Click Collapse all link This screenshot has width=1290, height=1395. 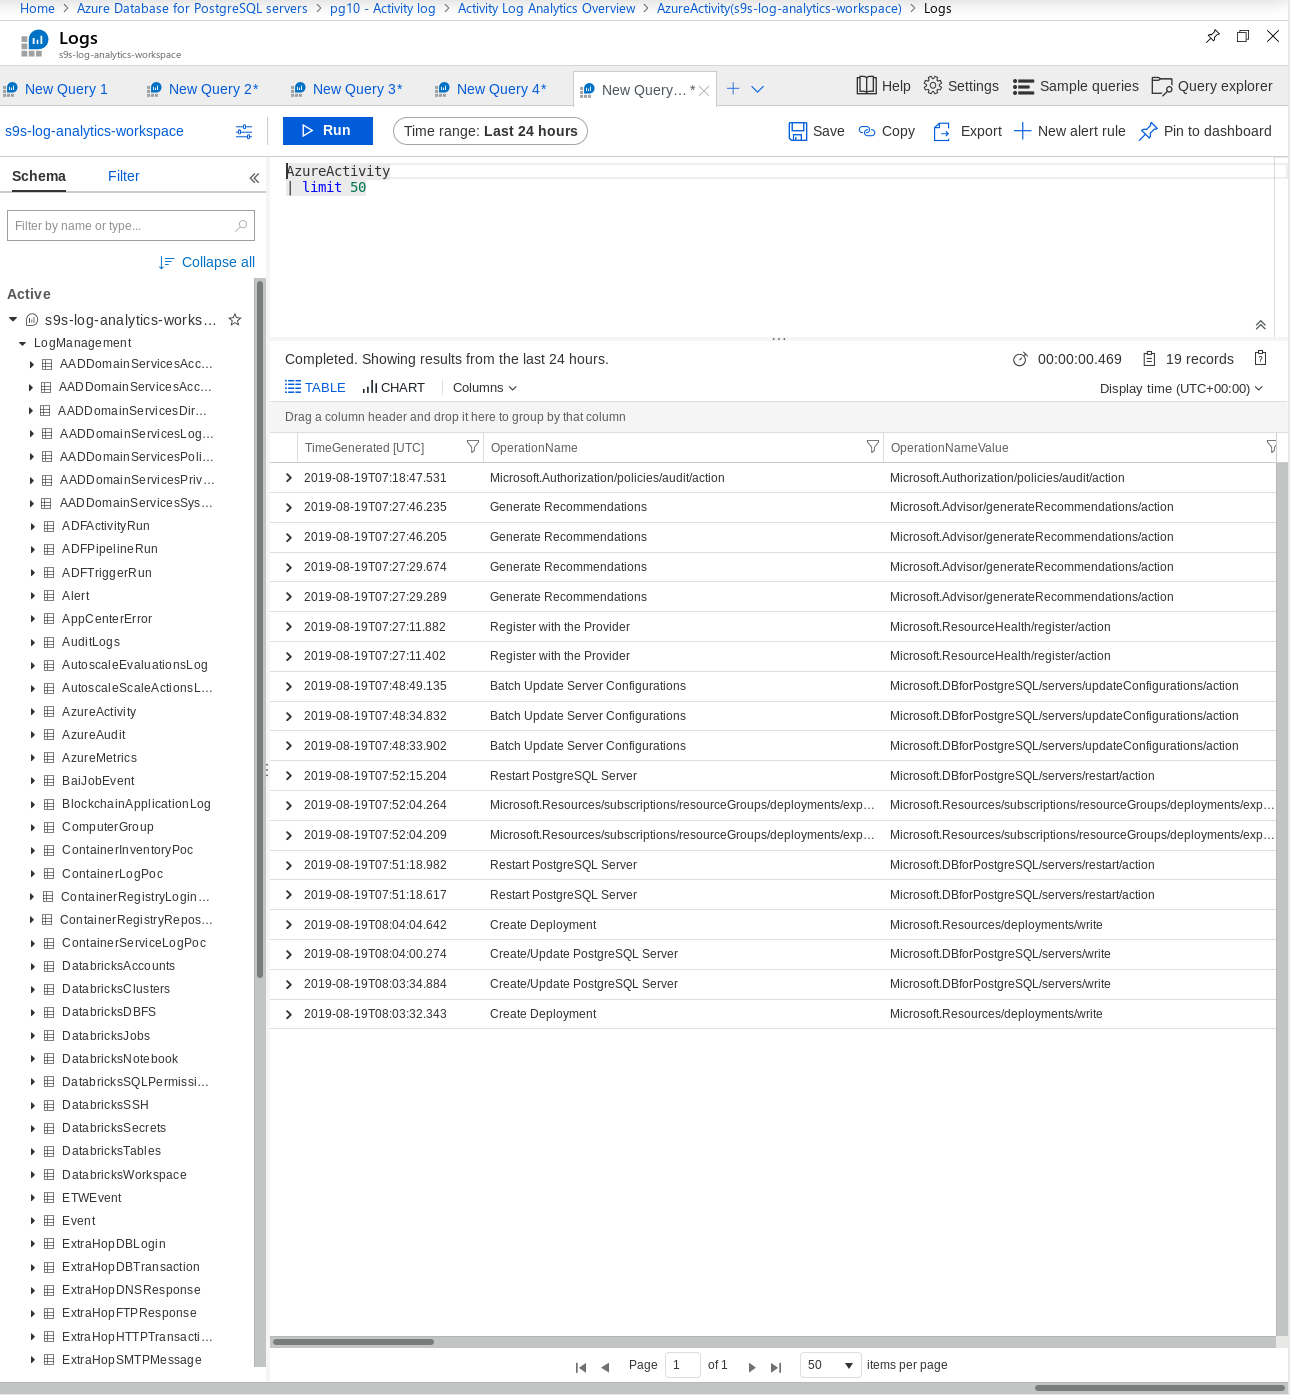pos(207,262)
